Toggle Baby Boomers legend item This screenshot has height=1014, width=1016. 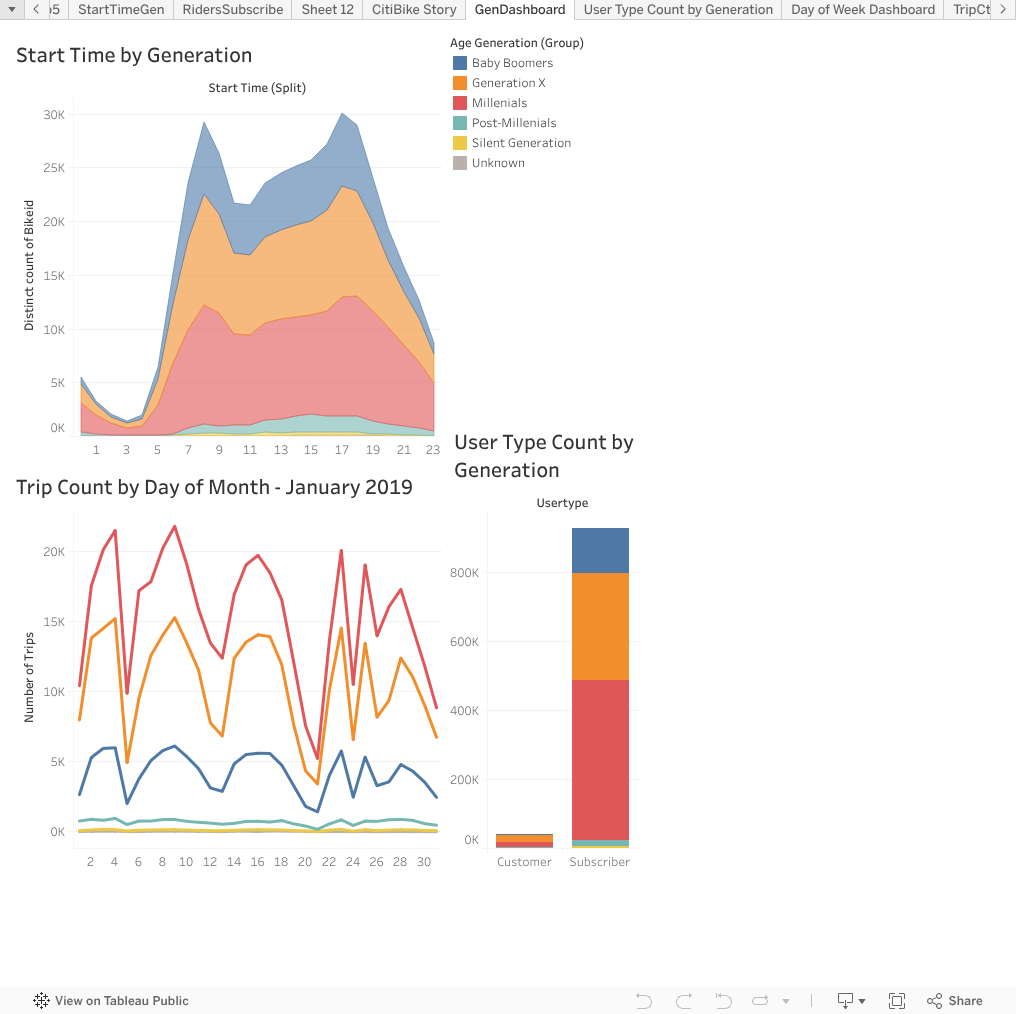pos(512,63)
